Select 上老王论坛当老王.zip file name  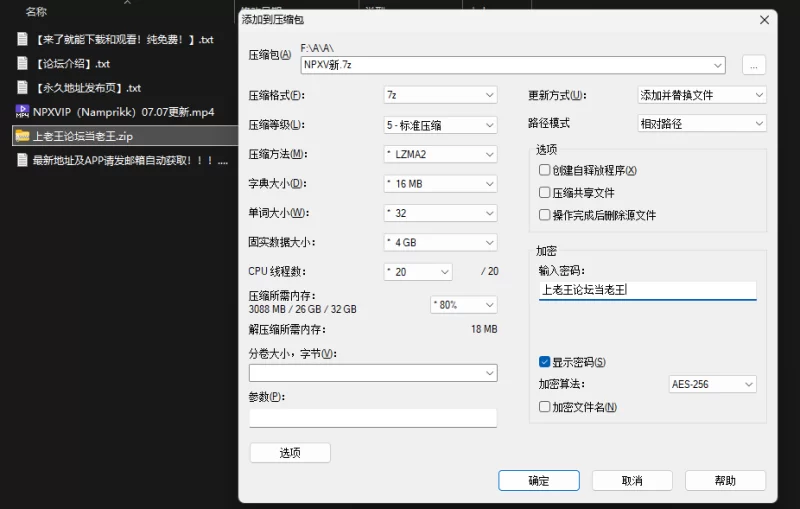click(x=83, y=136)
